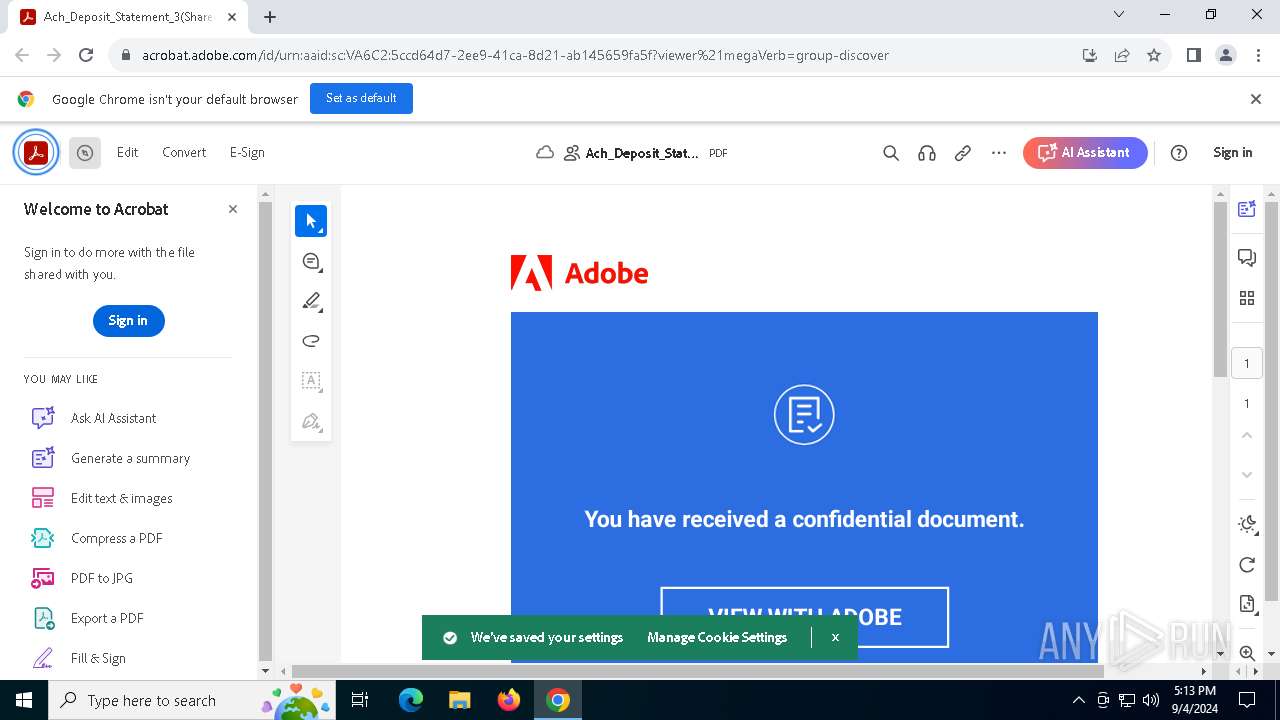
Task: Open the Edit menu
Action: (x=127, y=153)
